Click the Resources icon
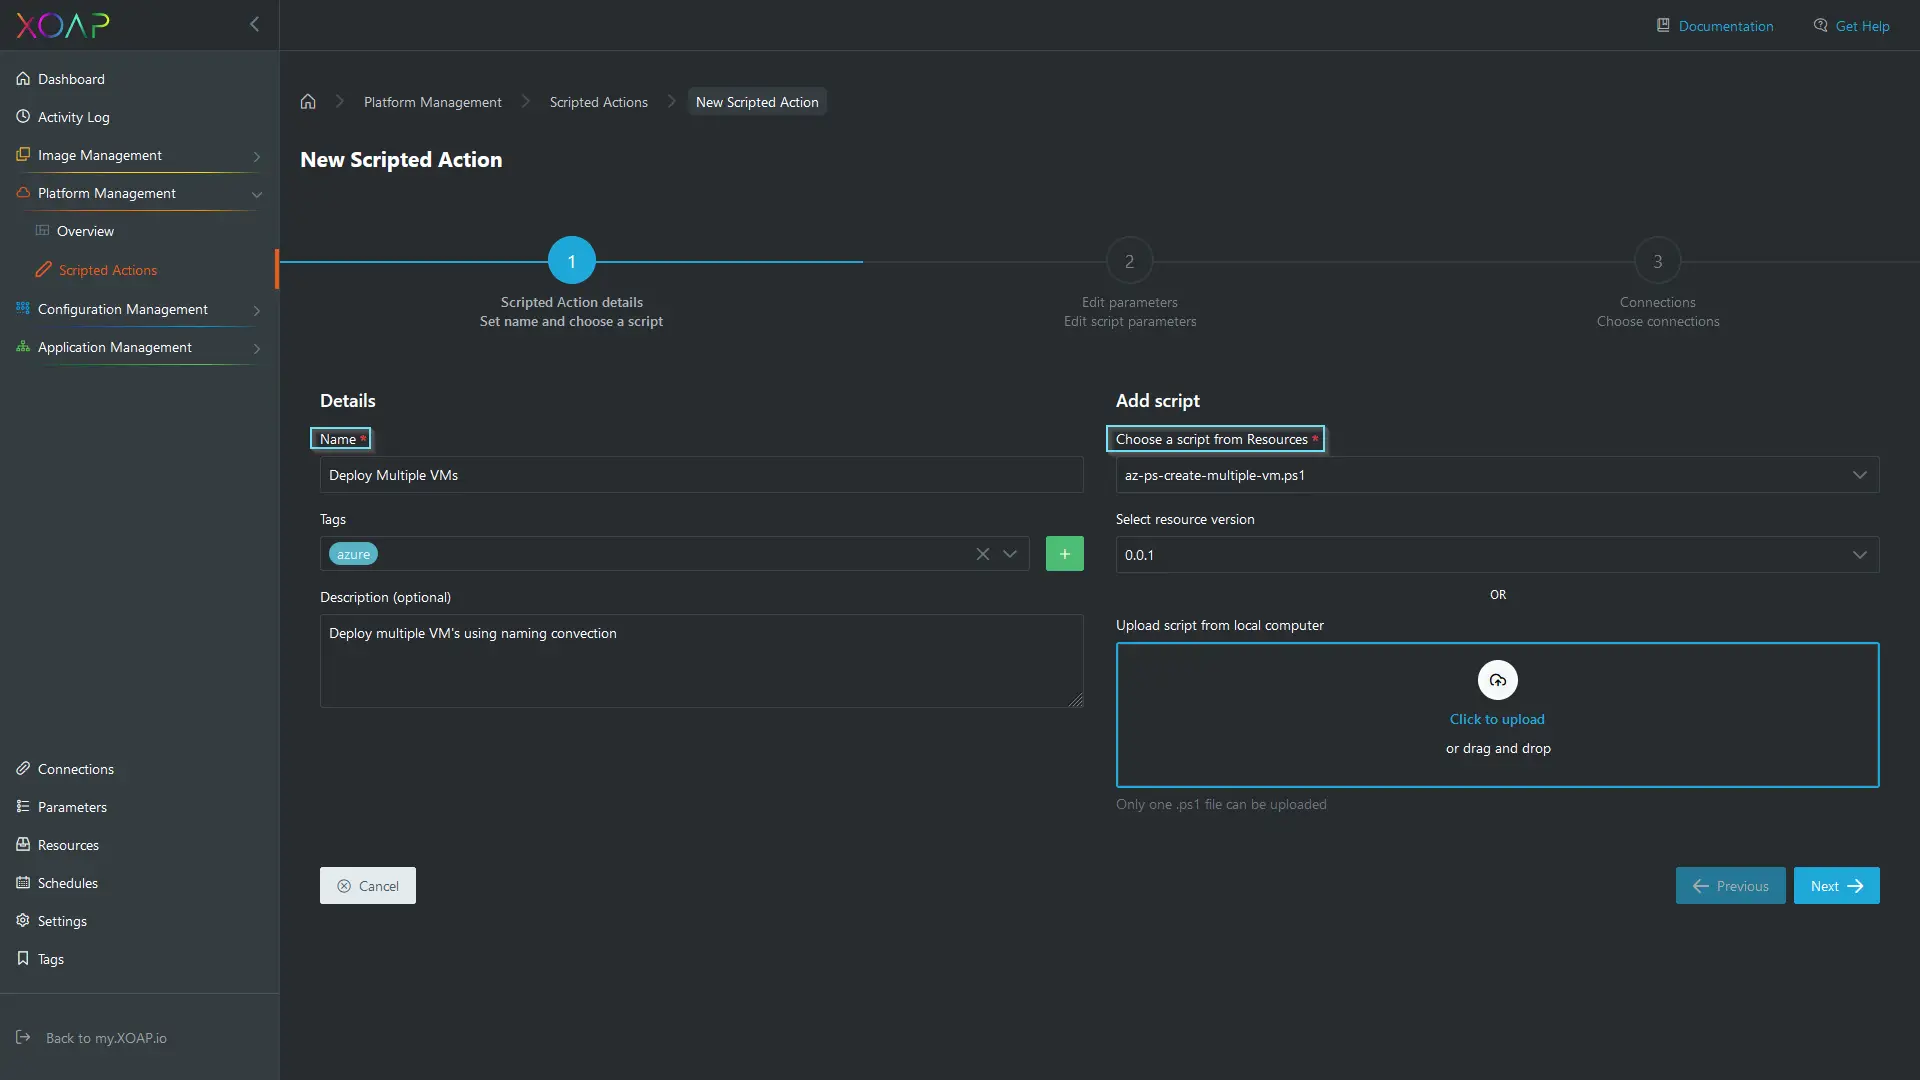This screenshot has height=1080, width=1920. click(23, 844)
